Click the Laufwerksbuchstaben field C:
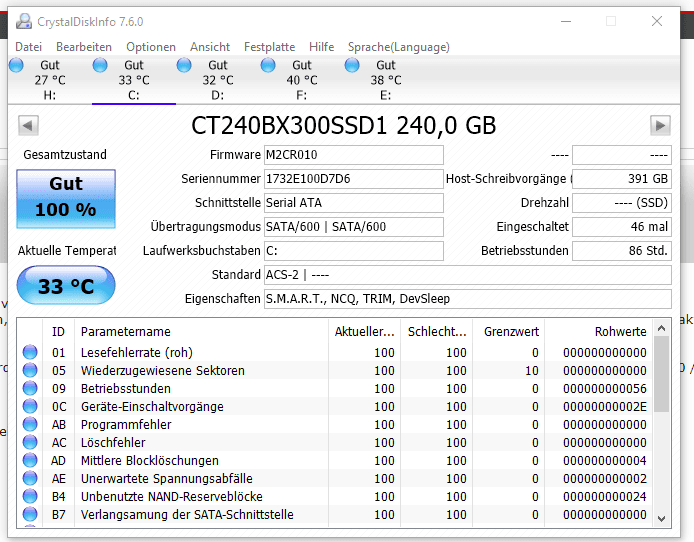Viewport: 694px width, 542px height. 354,251
